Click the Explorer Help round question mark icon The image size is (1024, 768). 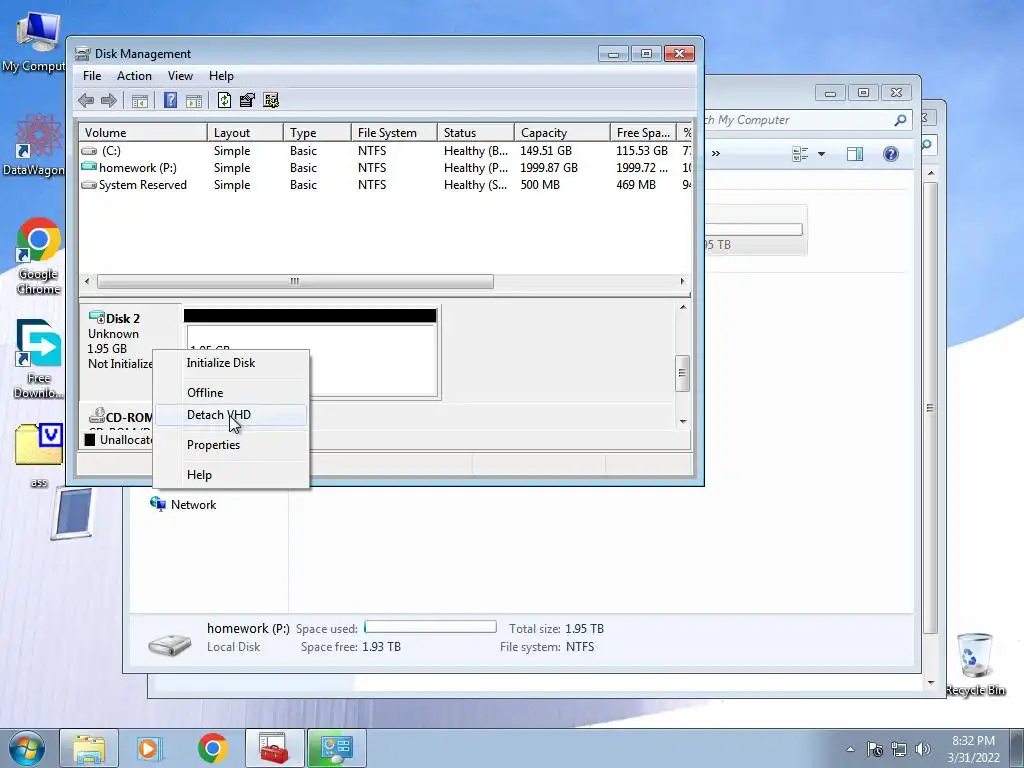click(891, 154)
